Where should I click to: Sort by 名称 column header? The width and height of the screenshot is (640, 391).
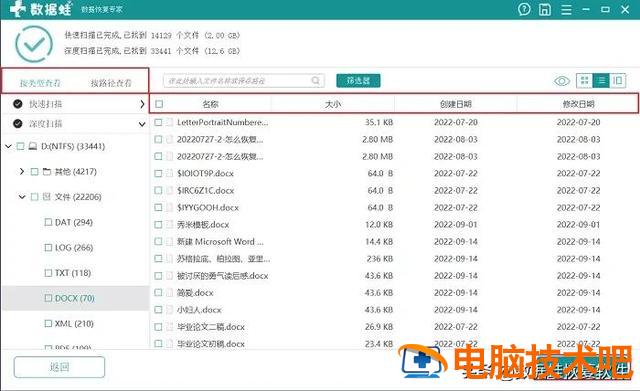pyautogui.click(x=210, y=104)
